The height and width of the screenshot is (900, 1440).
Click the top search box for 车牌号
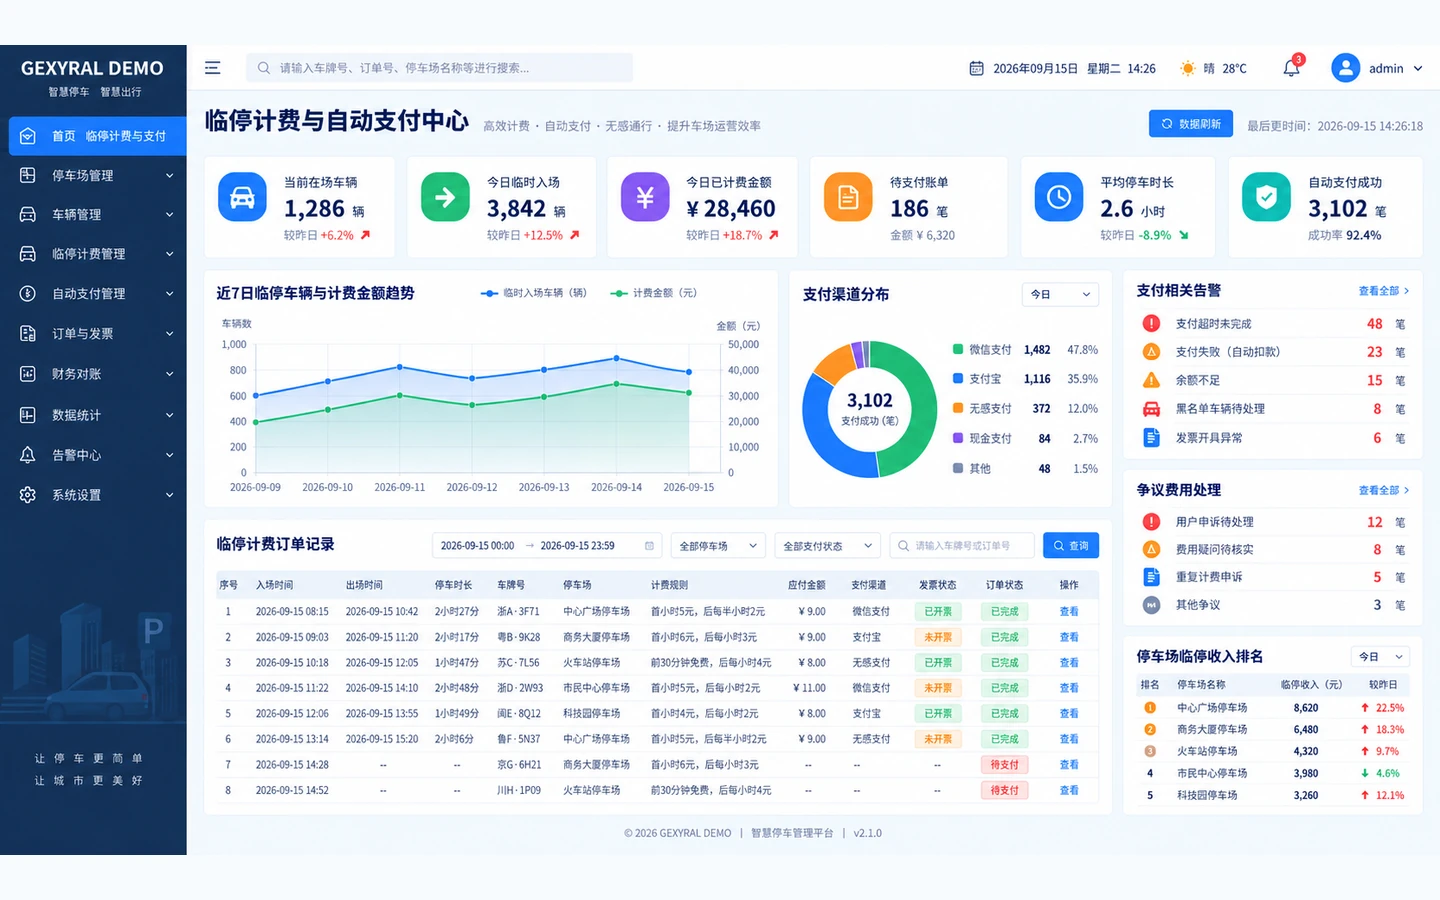coord(439,68)
